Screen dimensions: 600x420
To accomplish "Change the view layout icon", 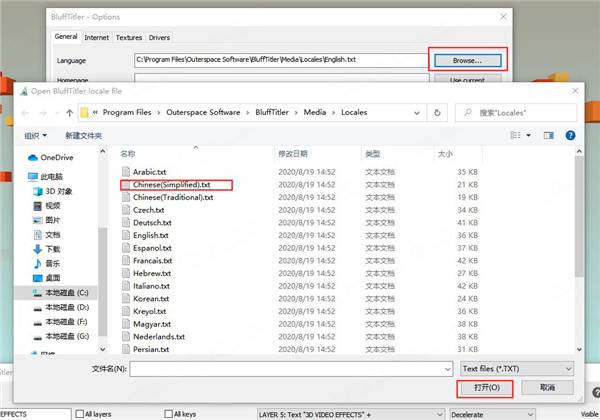I will pyautogui.click(x=515, y=135).
